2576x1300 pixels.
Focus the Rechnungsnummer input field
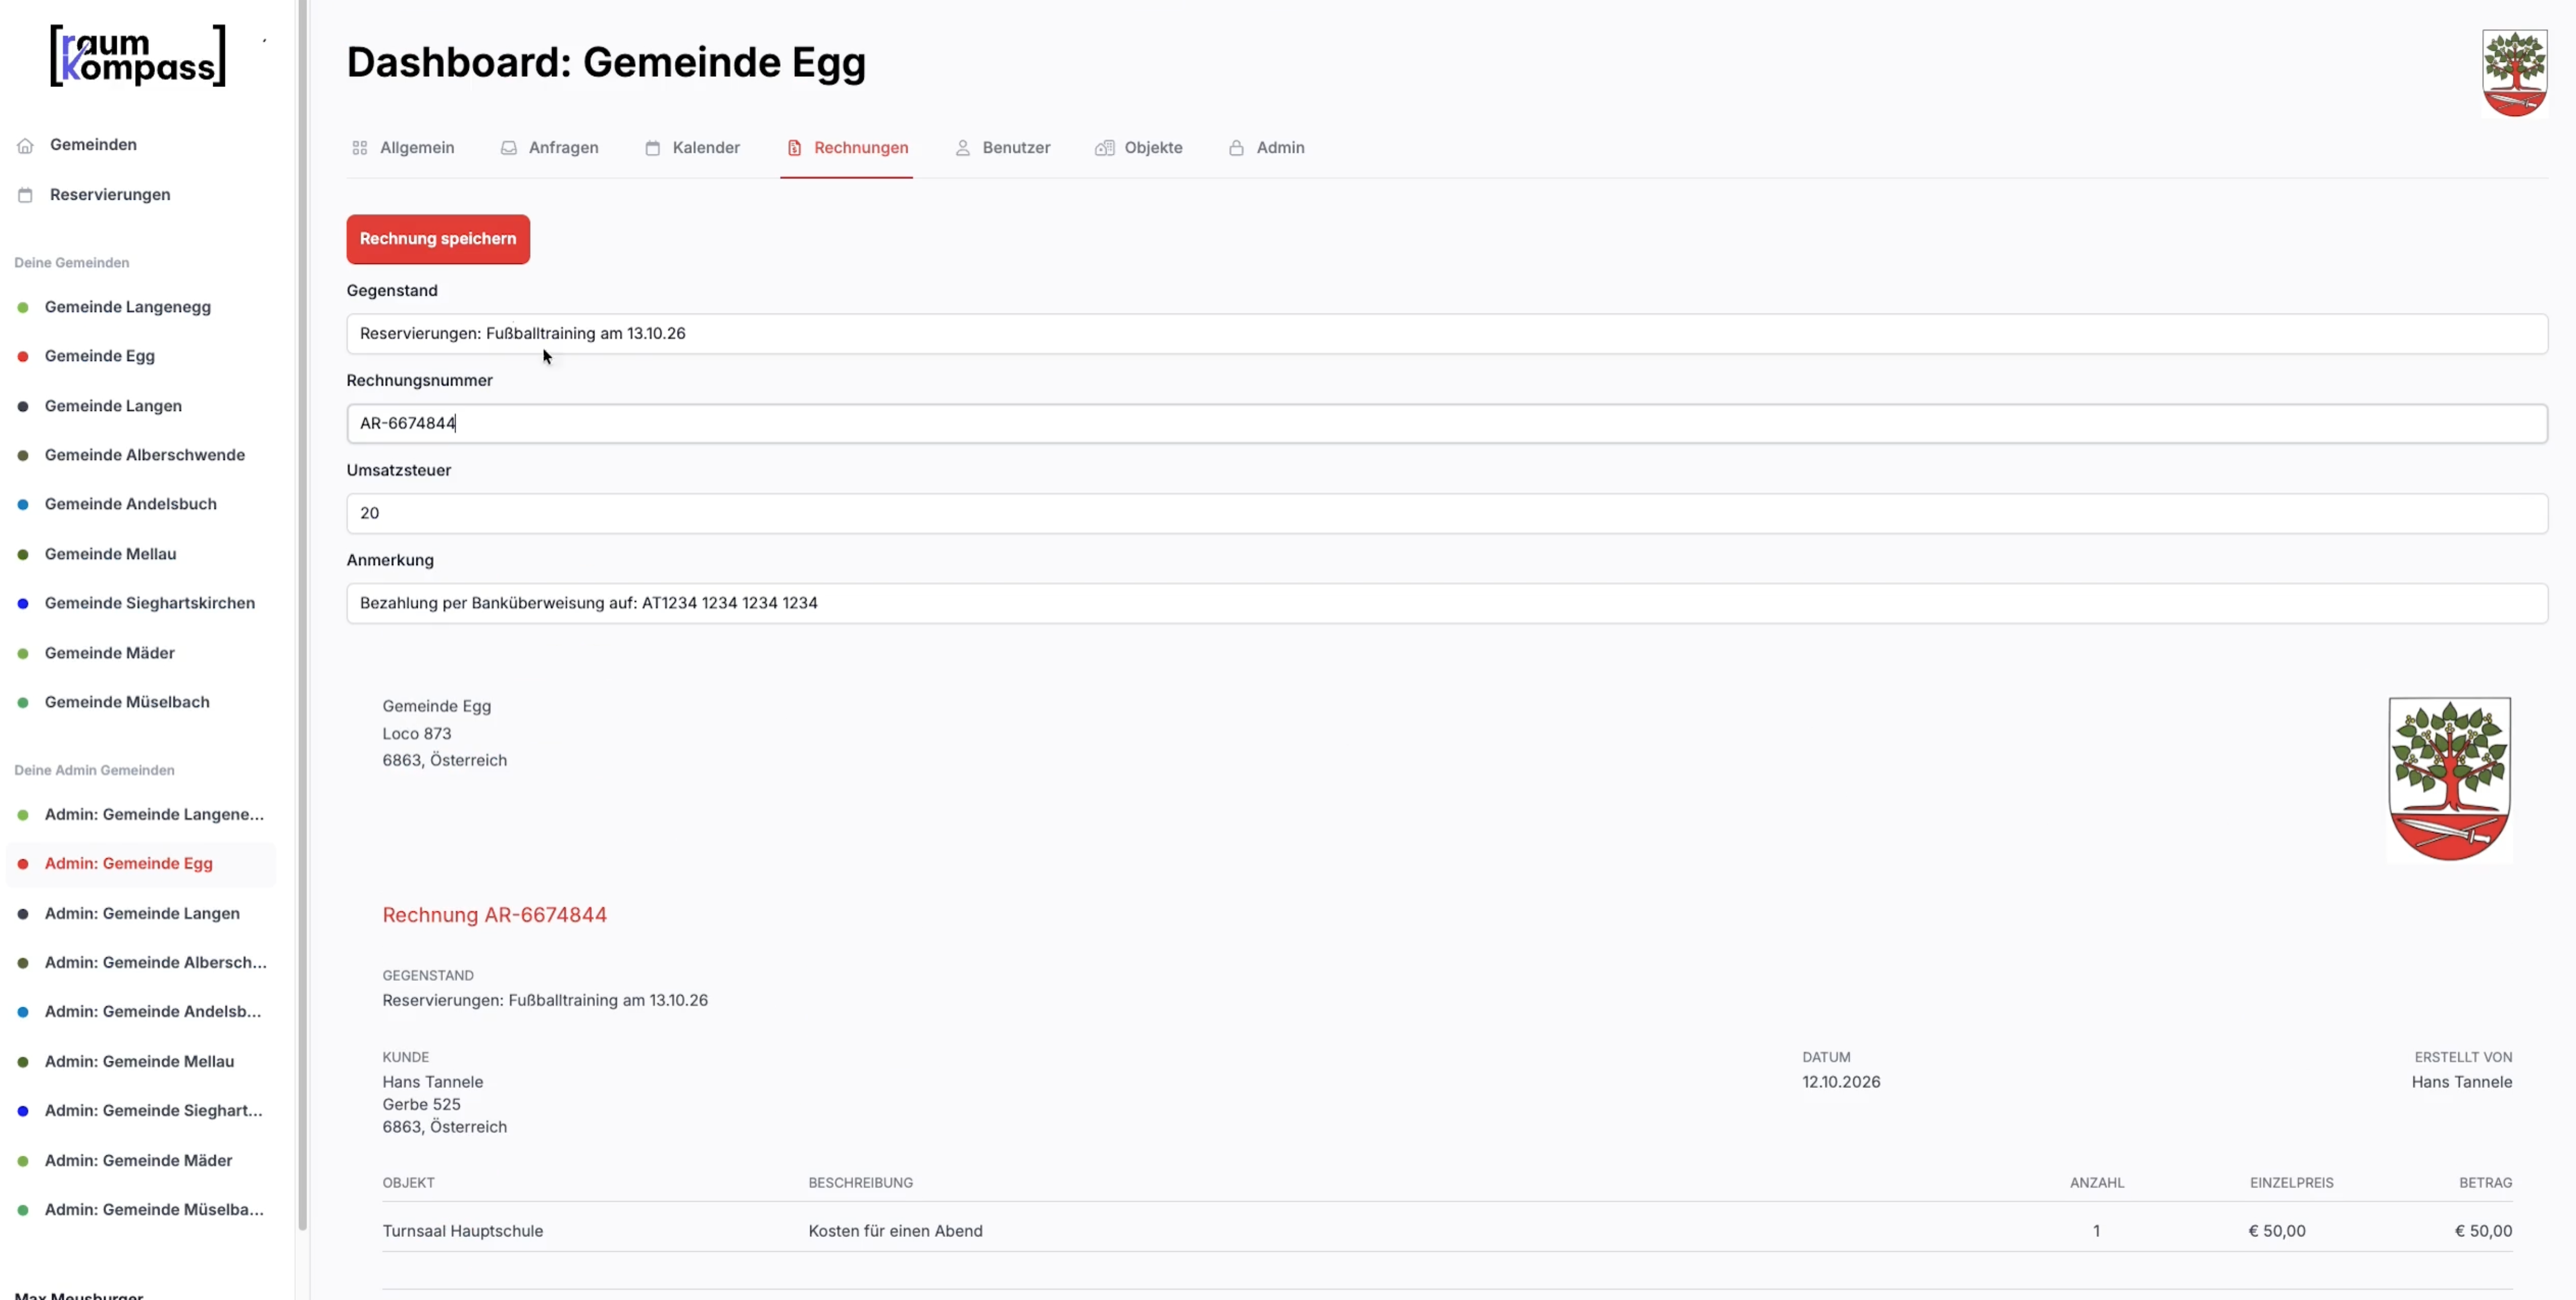coord(1447,424)
